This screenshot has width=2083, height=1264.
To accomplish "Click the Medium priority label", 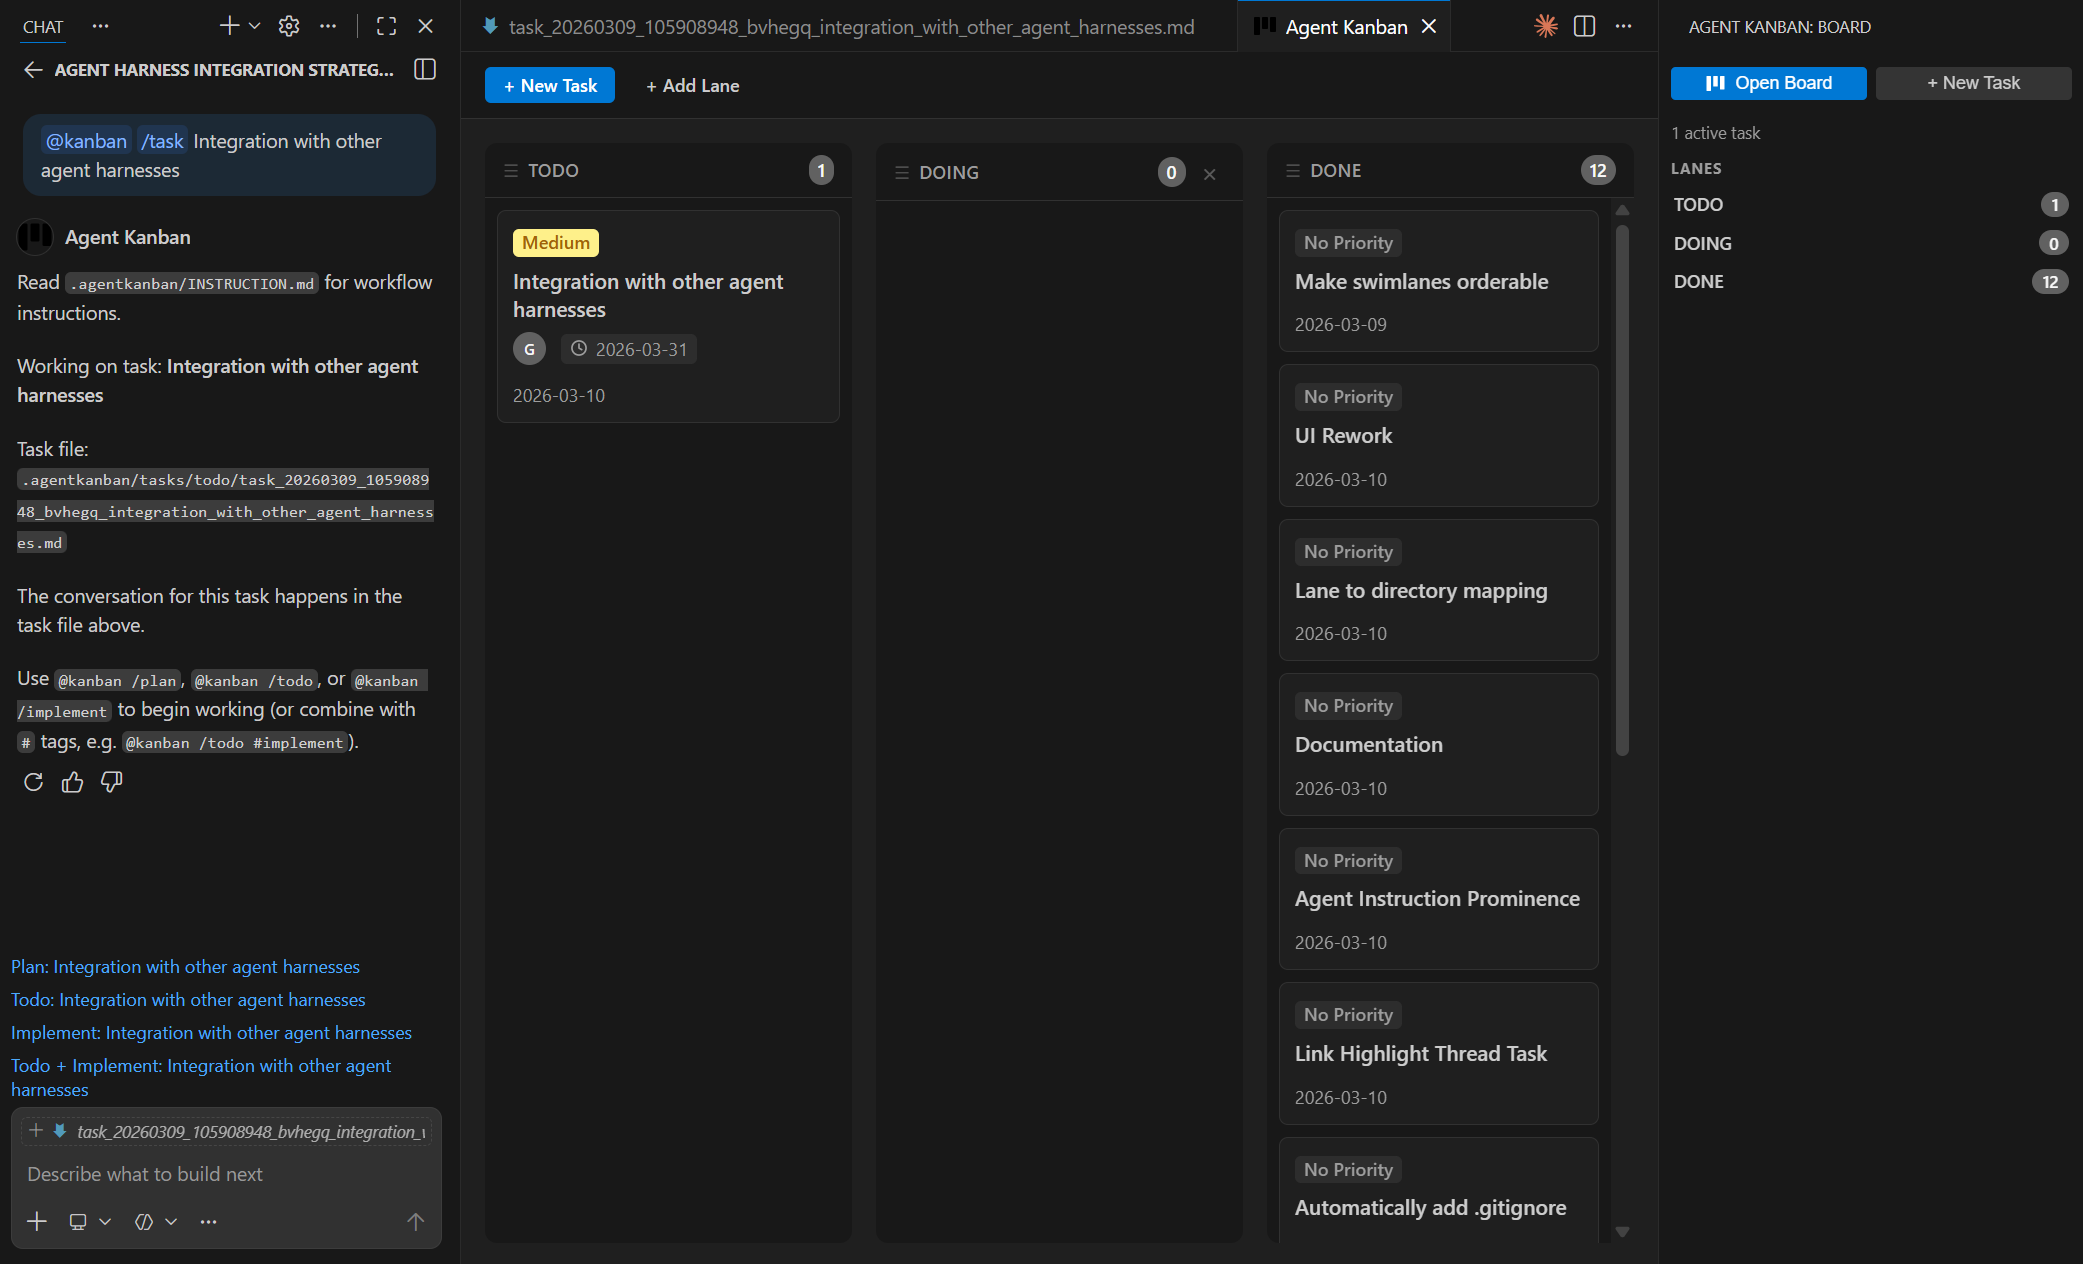I will click(556, 243).
